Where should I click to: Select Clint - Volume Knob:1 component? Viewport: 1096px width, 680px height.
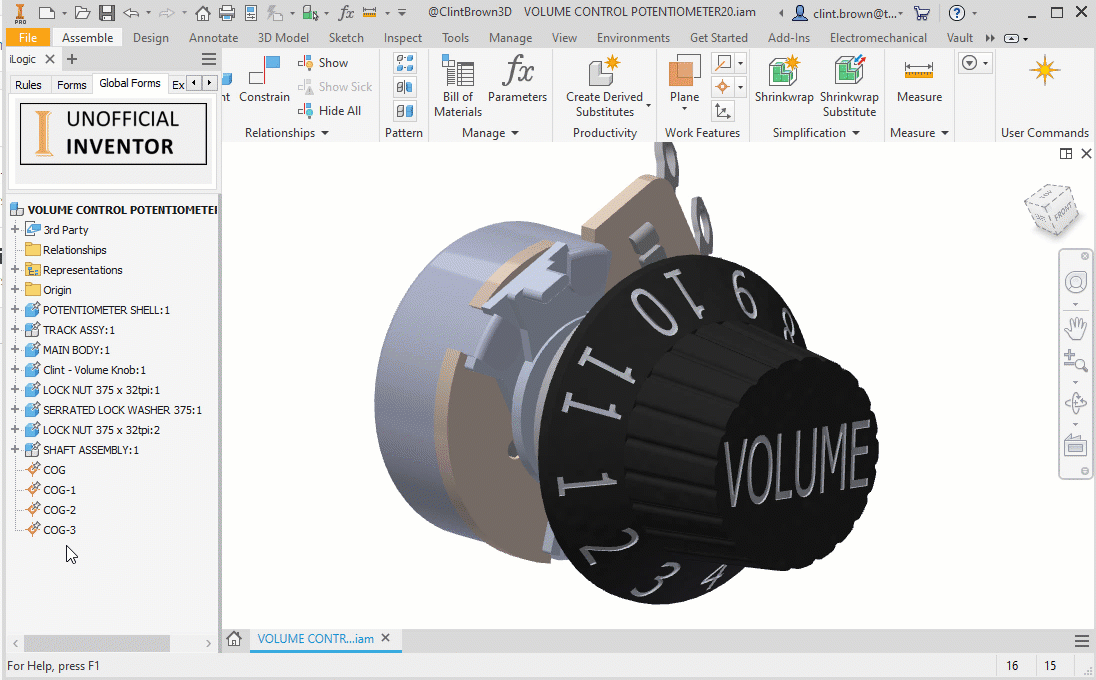coord(94,370)
